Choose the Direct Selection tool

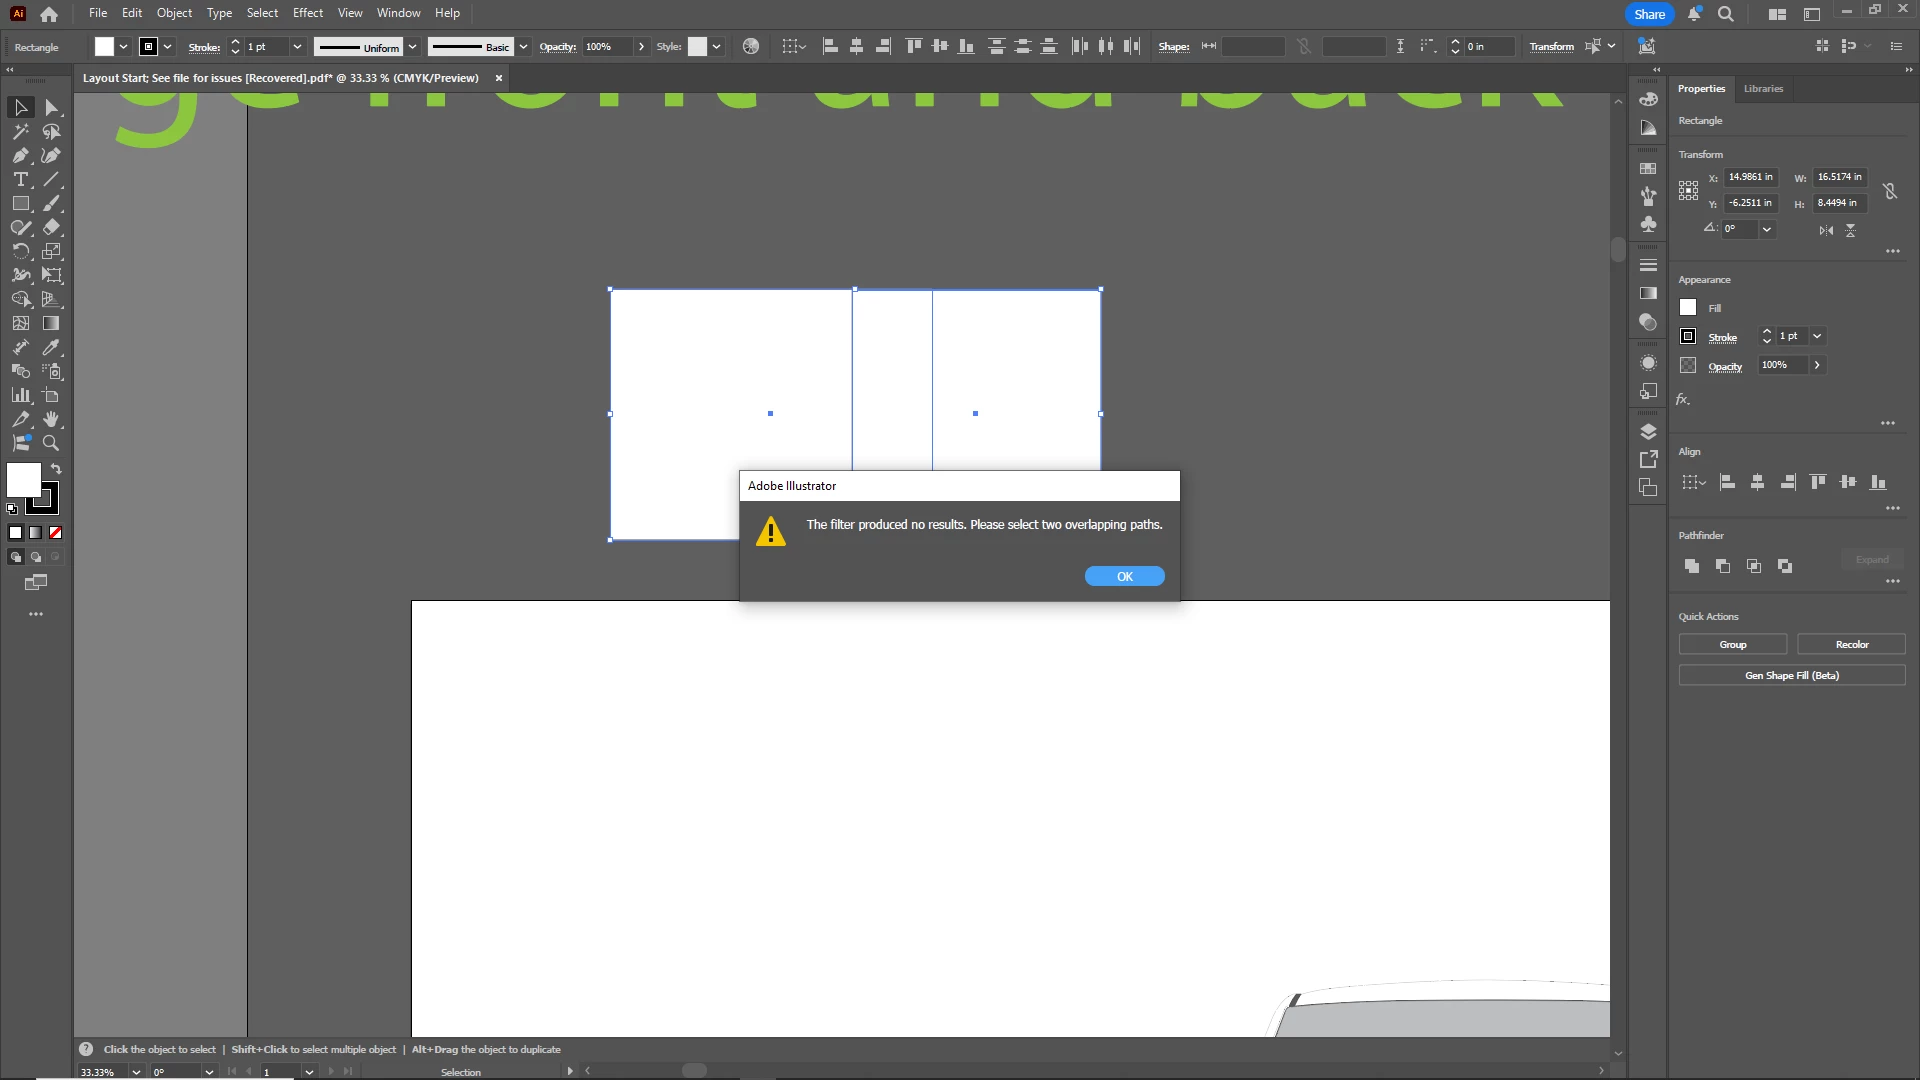51,107
